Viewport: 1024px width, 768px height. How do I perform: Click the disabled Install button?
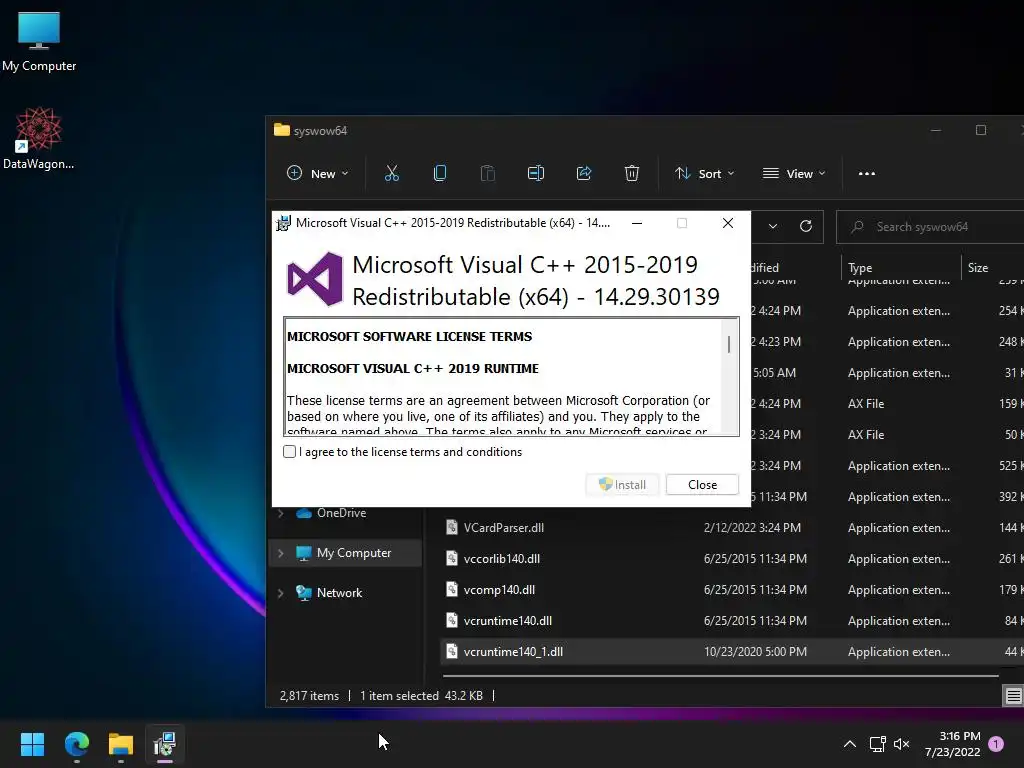point(622,485)
